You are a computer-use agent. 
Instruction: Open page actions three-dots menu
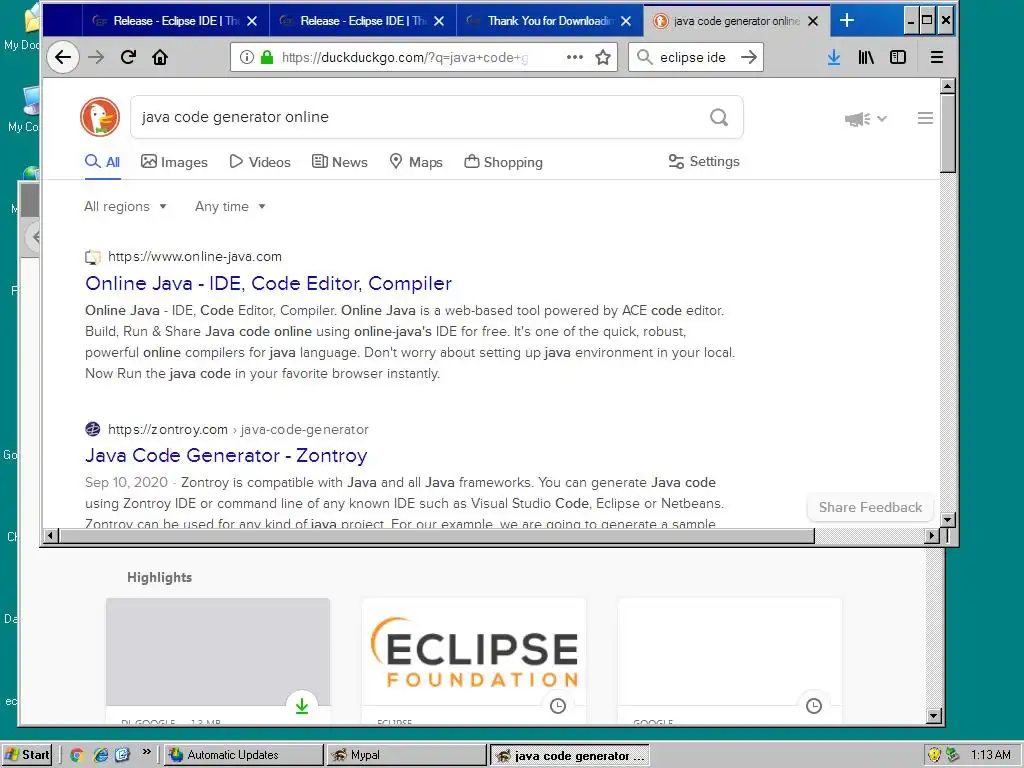coord(575,57)
